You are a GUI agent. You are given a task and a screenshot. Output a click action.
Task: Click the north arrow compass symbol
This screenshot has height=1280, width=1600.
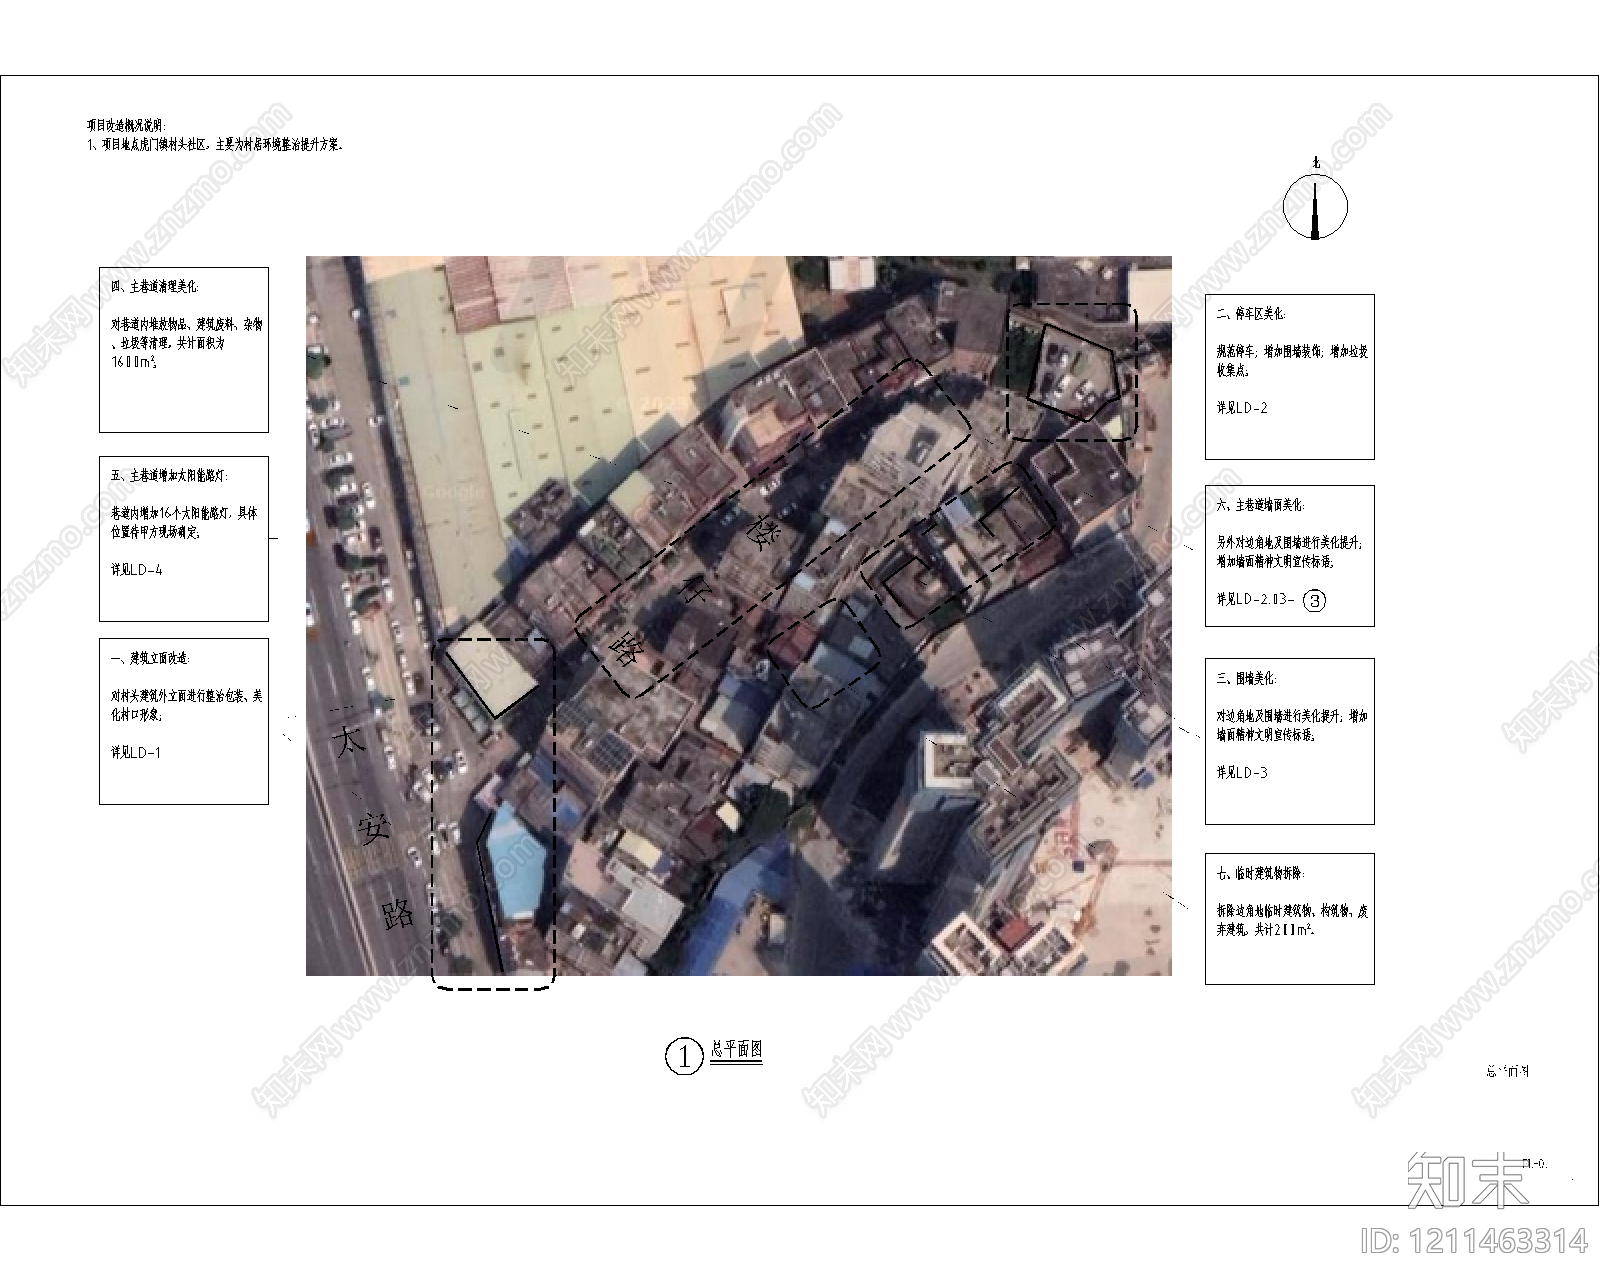pyautogui.click(x=1315, y=207)
